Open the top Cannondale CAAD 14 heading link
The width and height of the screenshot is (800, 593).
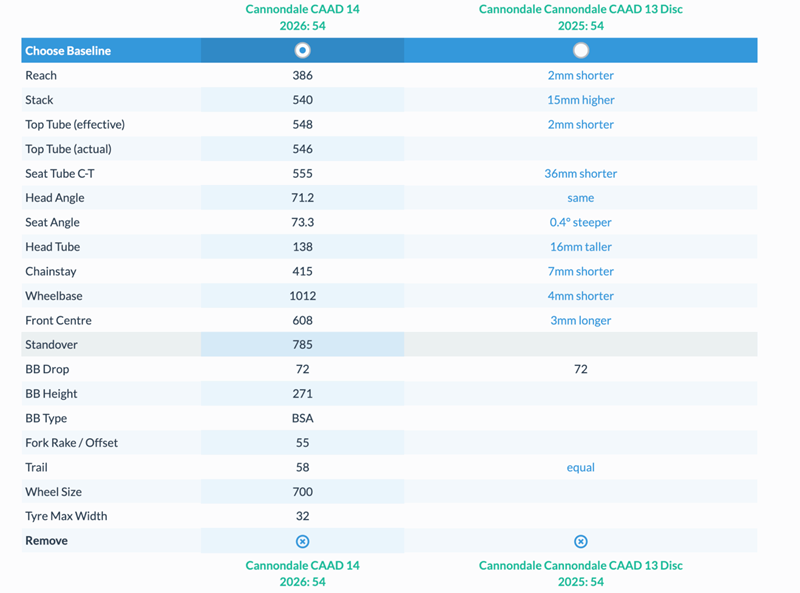point(303,10)
